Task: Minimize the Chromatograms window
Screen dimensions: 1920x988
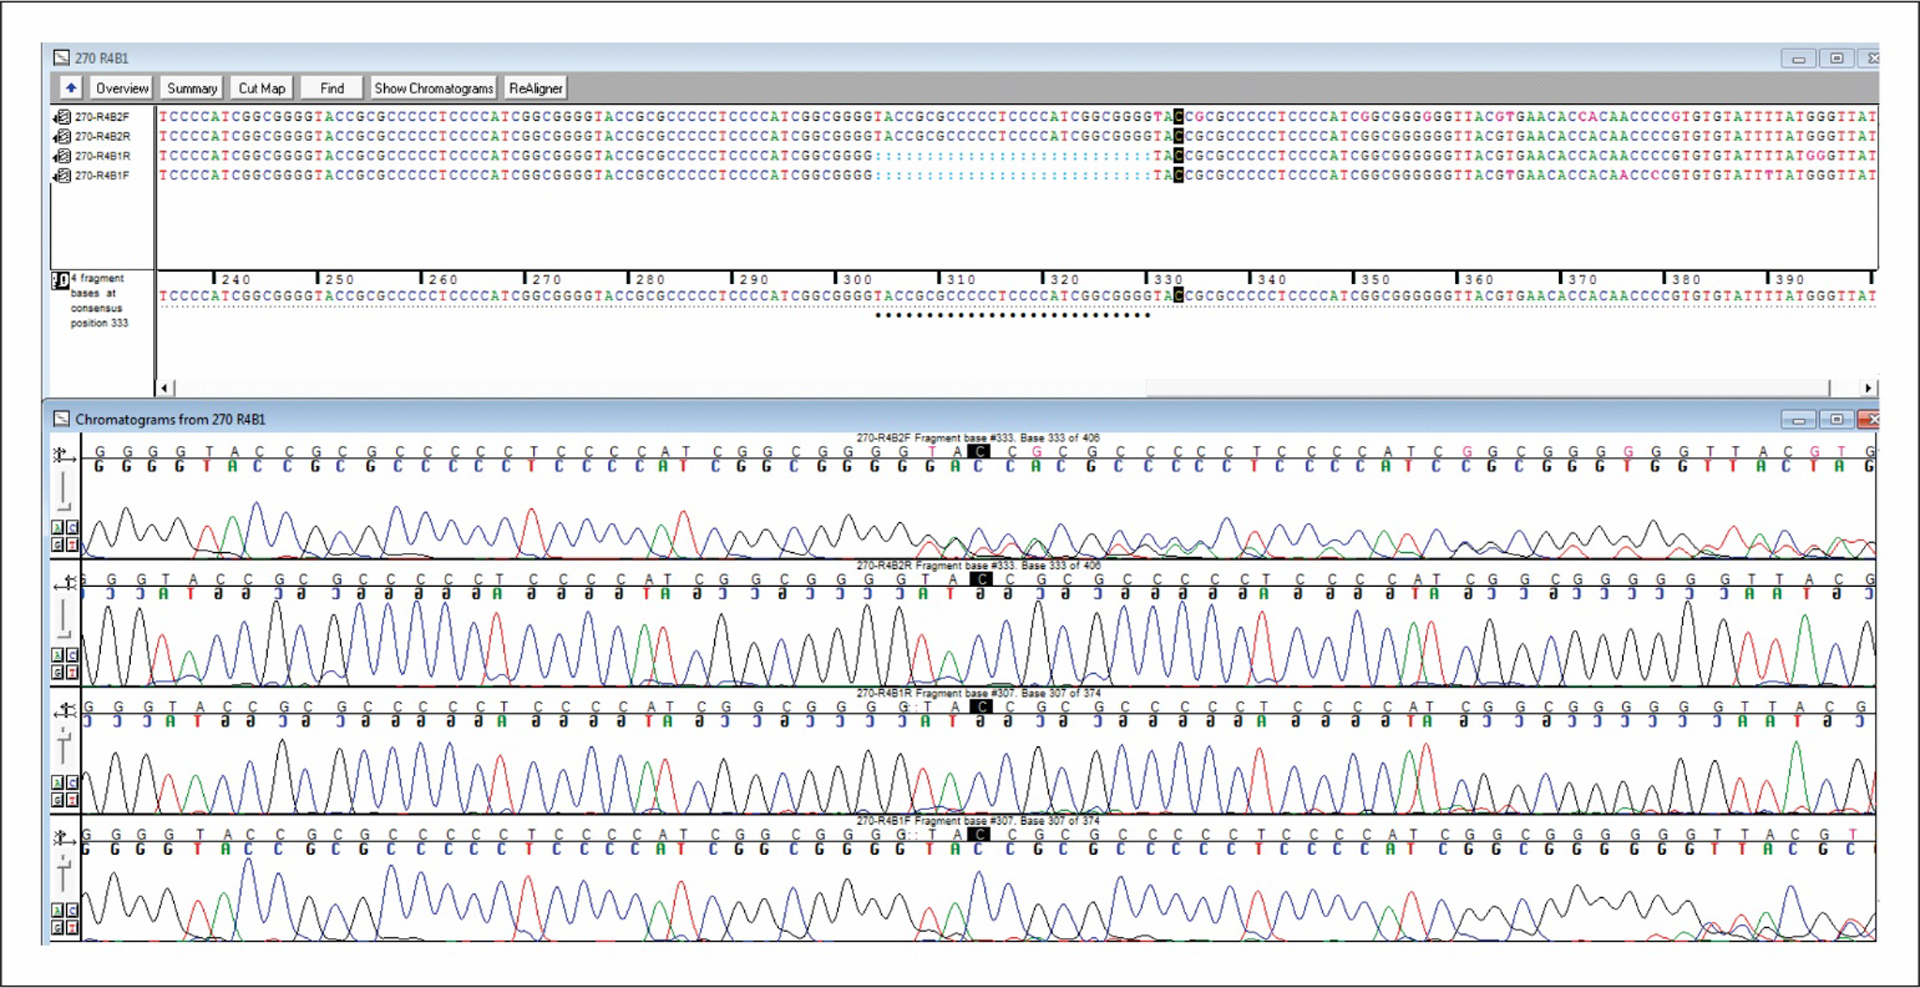Action: (1798, 420)
